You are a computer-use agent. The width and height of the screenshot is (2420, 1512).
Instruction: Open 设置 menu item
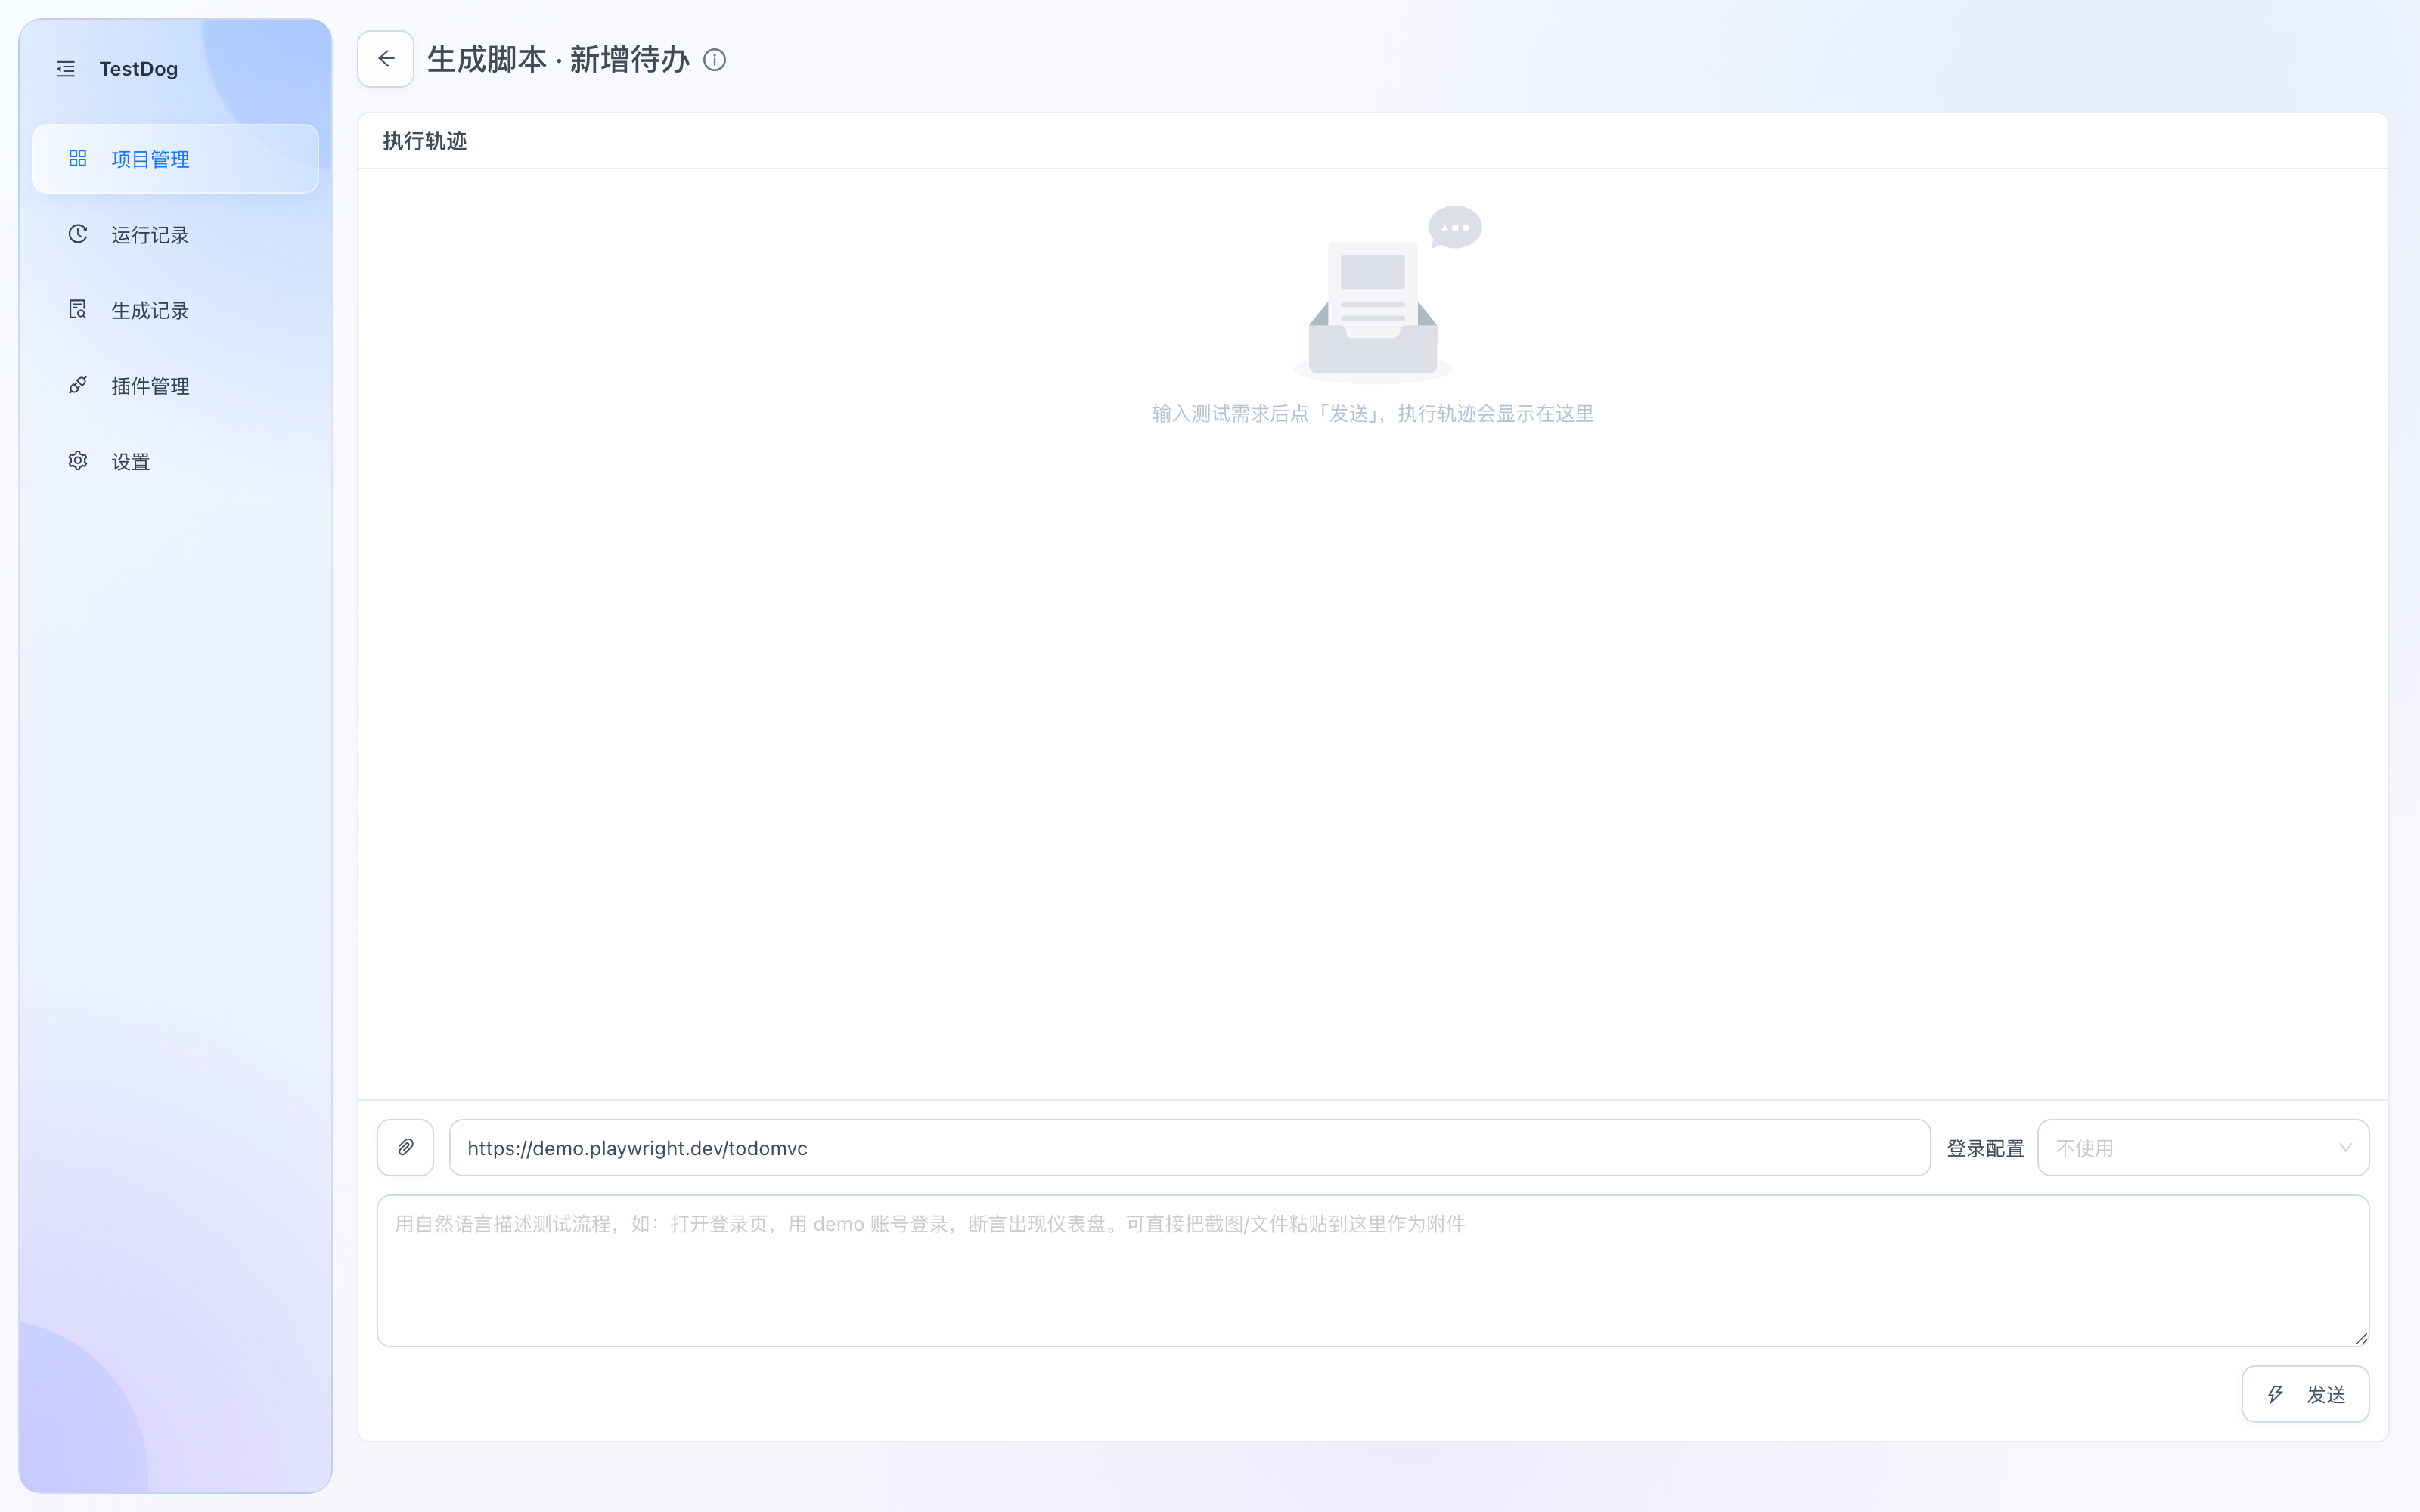(x=175, y=461)
